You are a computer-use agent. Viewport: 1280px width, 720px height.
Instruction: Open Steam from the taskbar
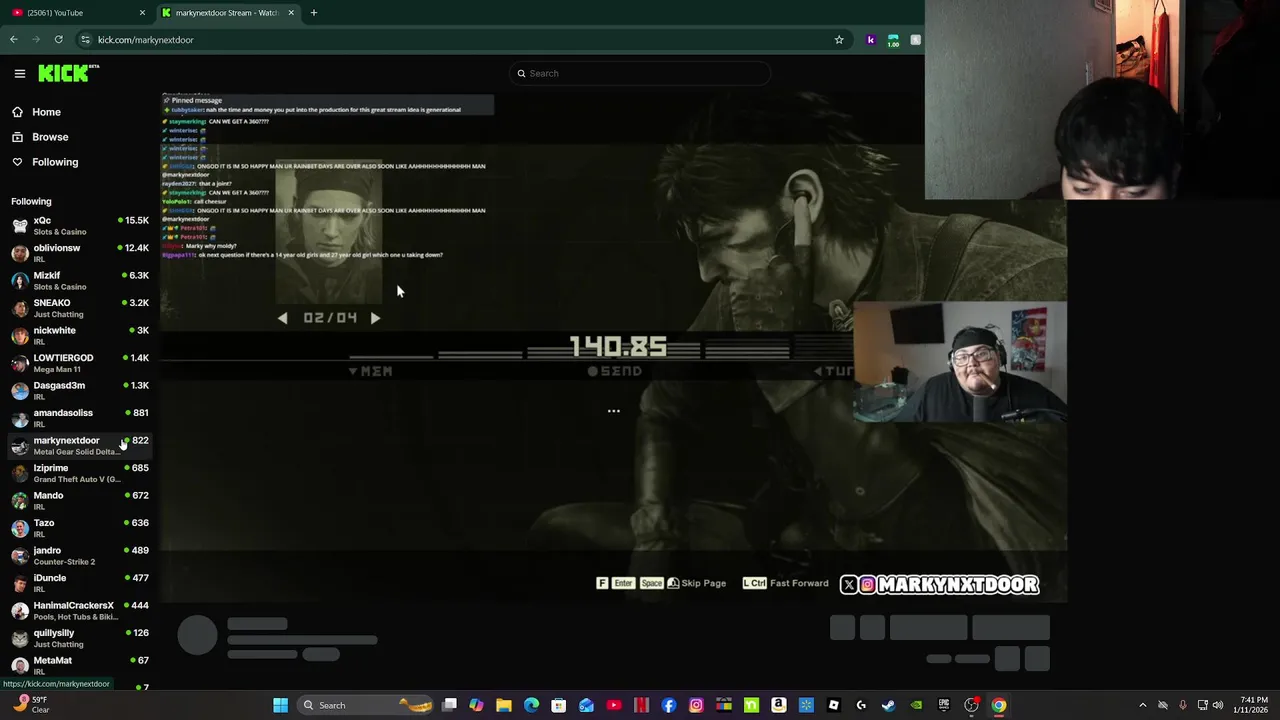click(888, 705)
